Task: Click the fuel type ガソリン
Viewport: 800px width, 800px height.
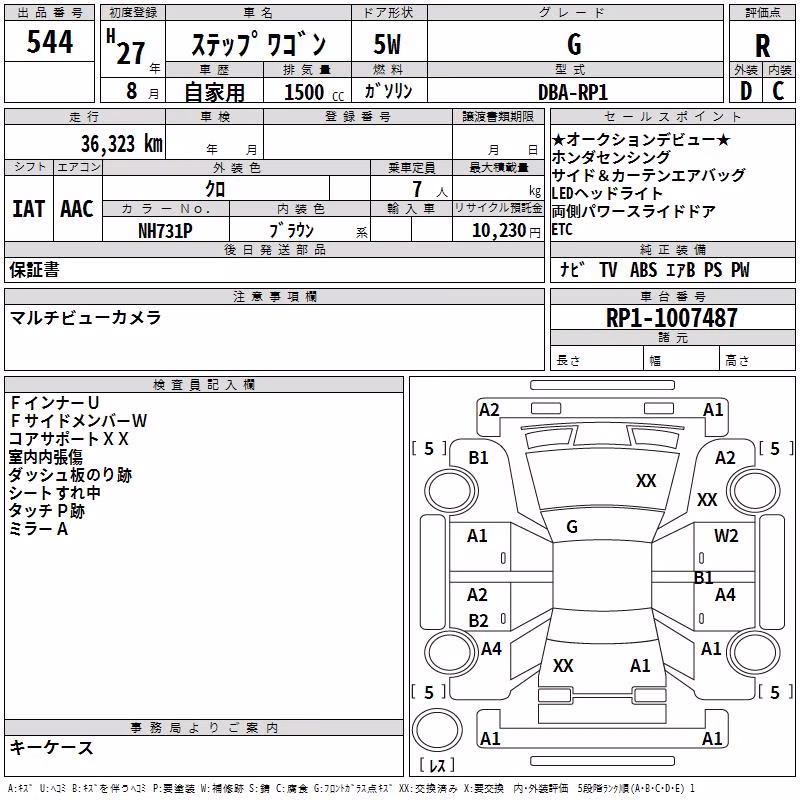Action: (388, 91)
